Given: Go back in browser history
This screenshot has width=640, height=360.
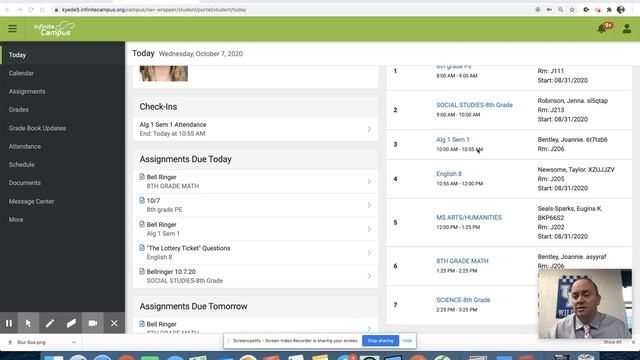Looking at the screenshot, I should 8,9.
